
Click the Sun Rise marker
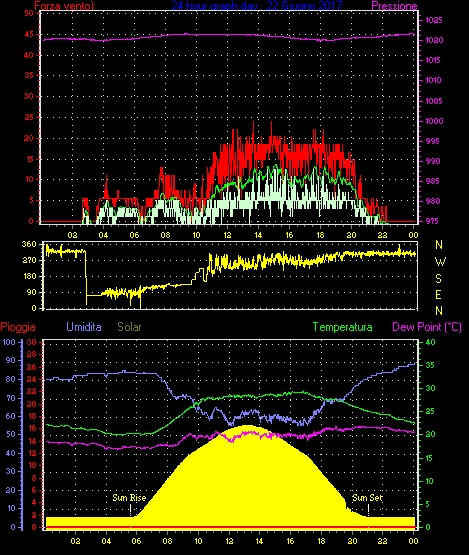pos(129,498)
